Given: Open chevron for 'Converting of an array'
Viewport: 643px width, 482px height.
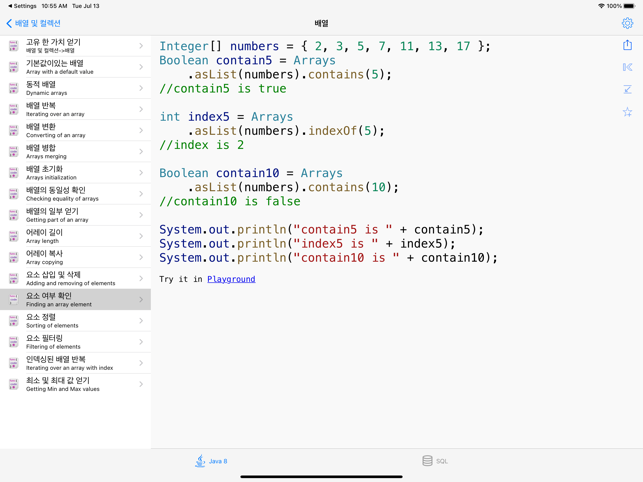Looking at the screenshot, I should (141, 130).
